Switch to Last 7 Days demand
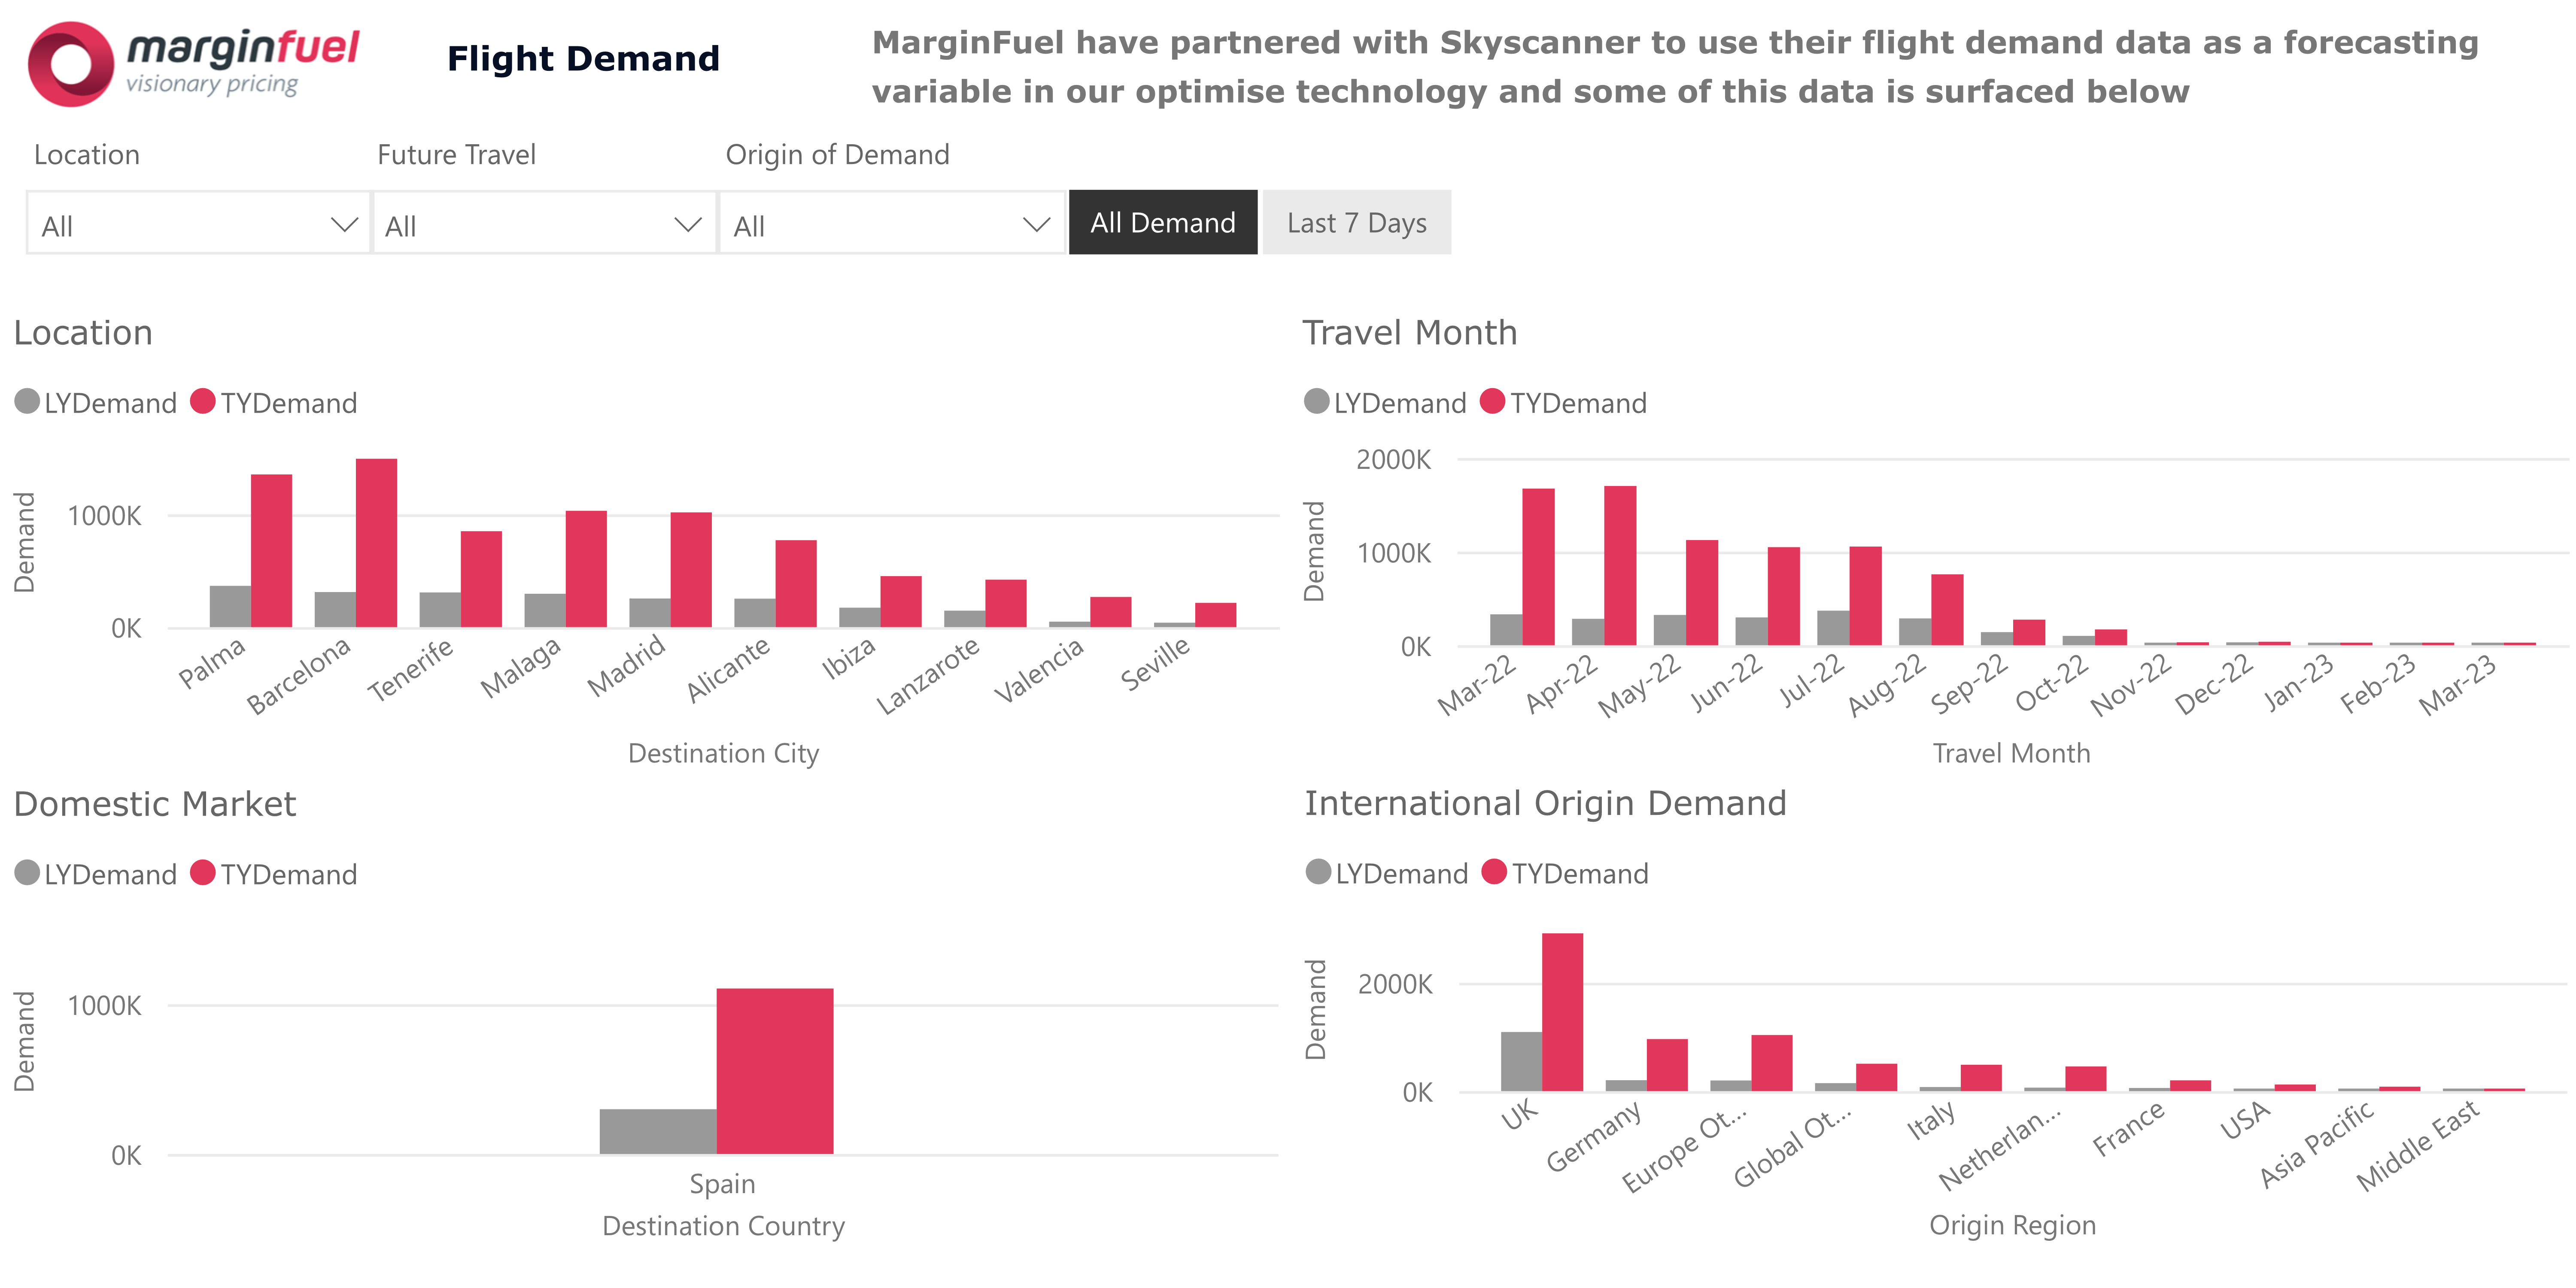 (1356, 223)
